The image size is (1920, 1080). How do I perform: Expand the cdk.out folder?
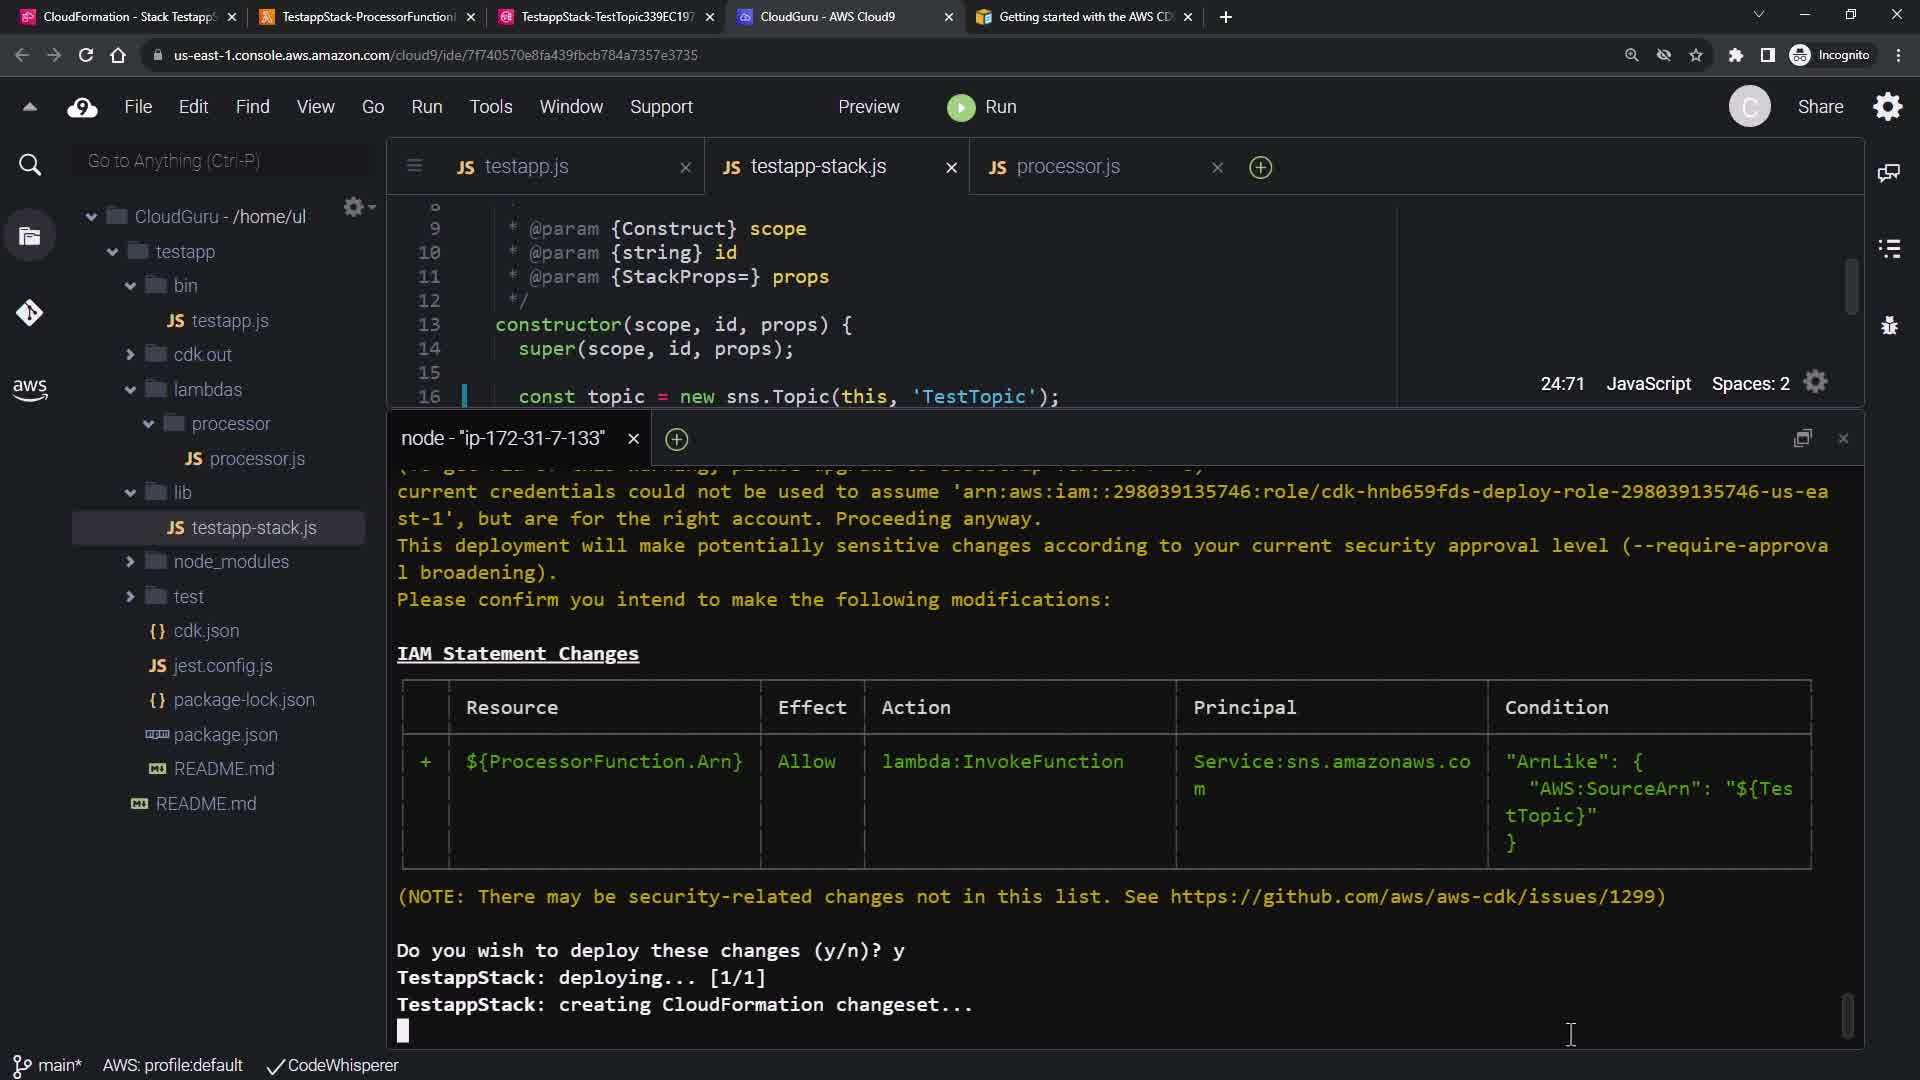point(130,355)
